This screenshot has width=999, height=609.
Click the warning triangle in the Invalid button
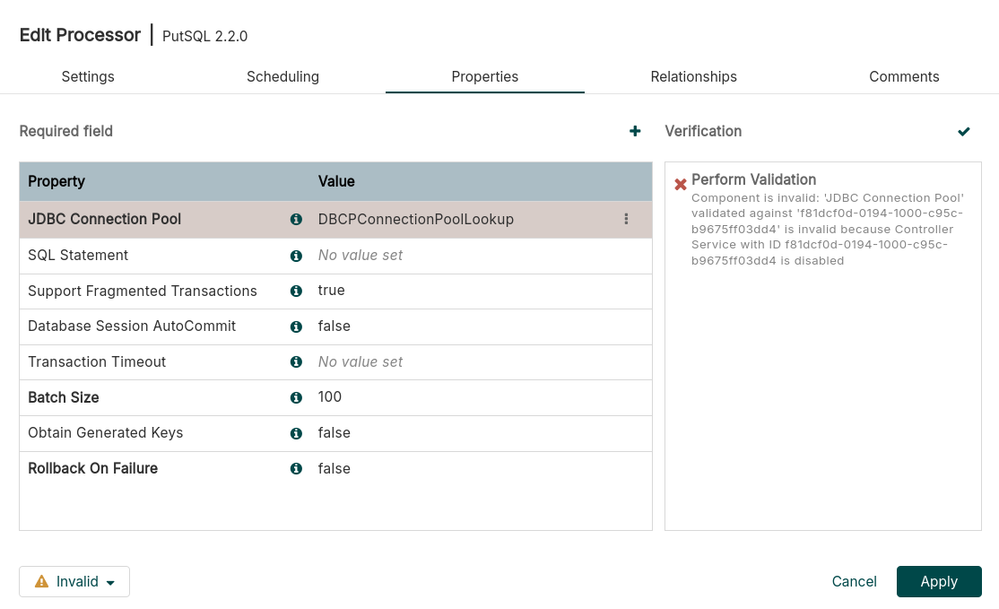pos(40,581)
